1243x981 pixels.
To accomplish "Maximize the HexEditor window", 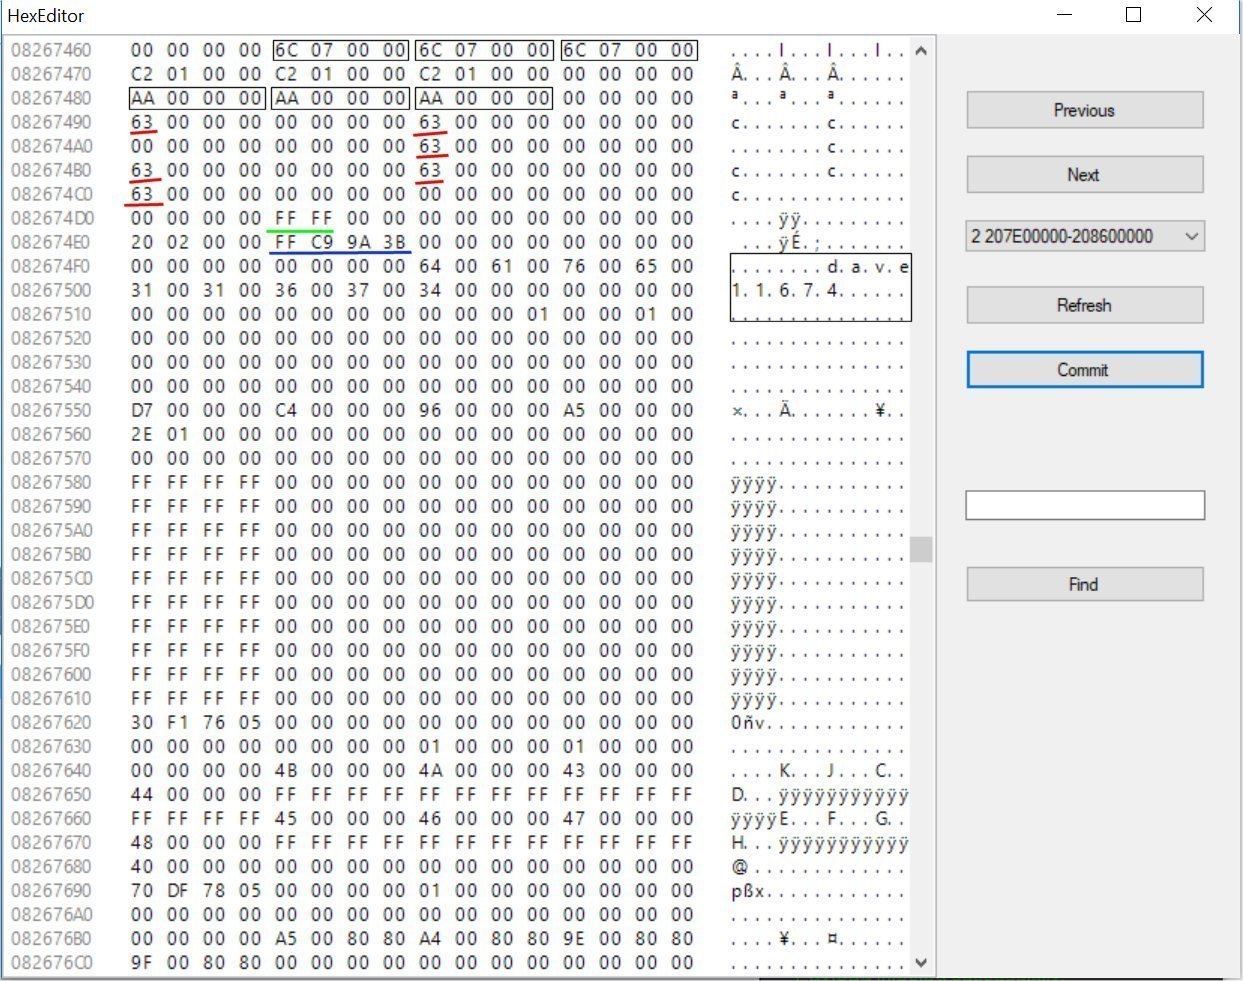I will [1134, 15].
